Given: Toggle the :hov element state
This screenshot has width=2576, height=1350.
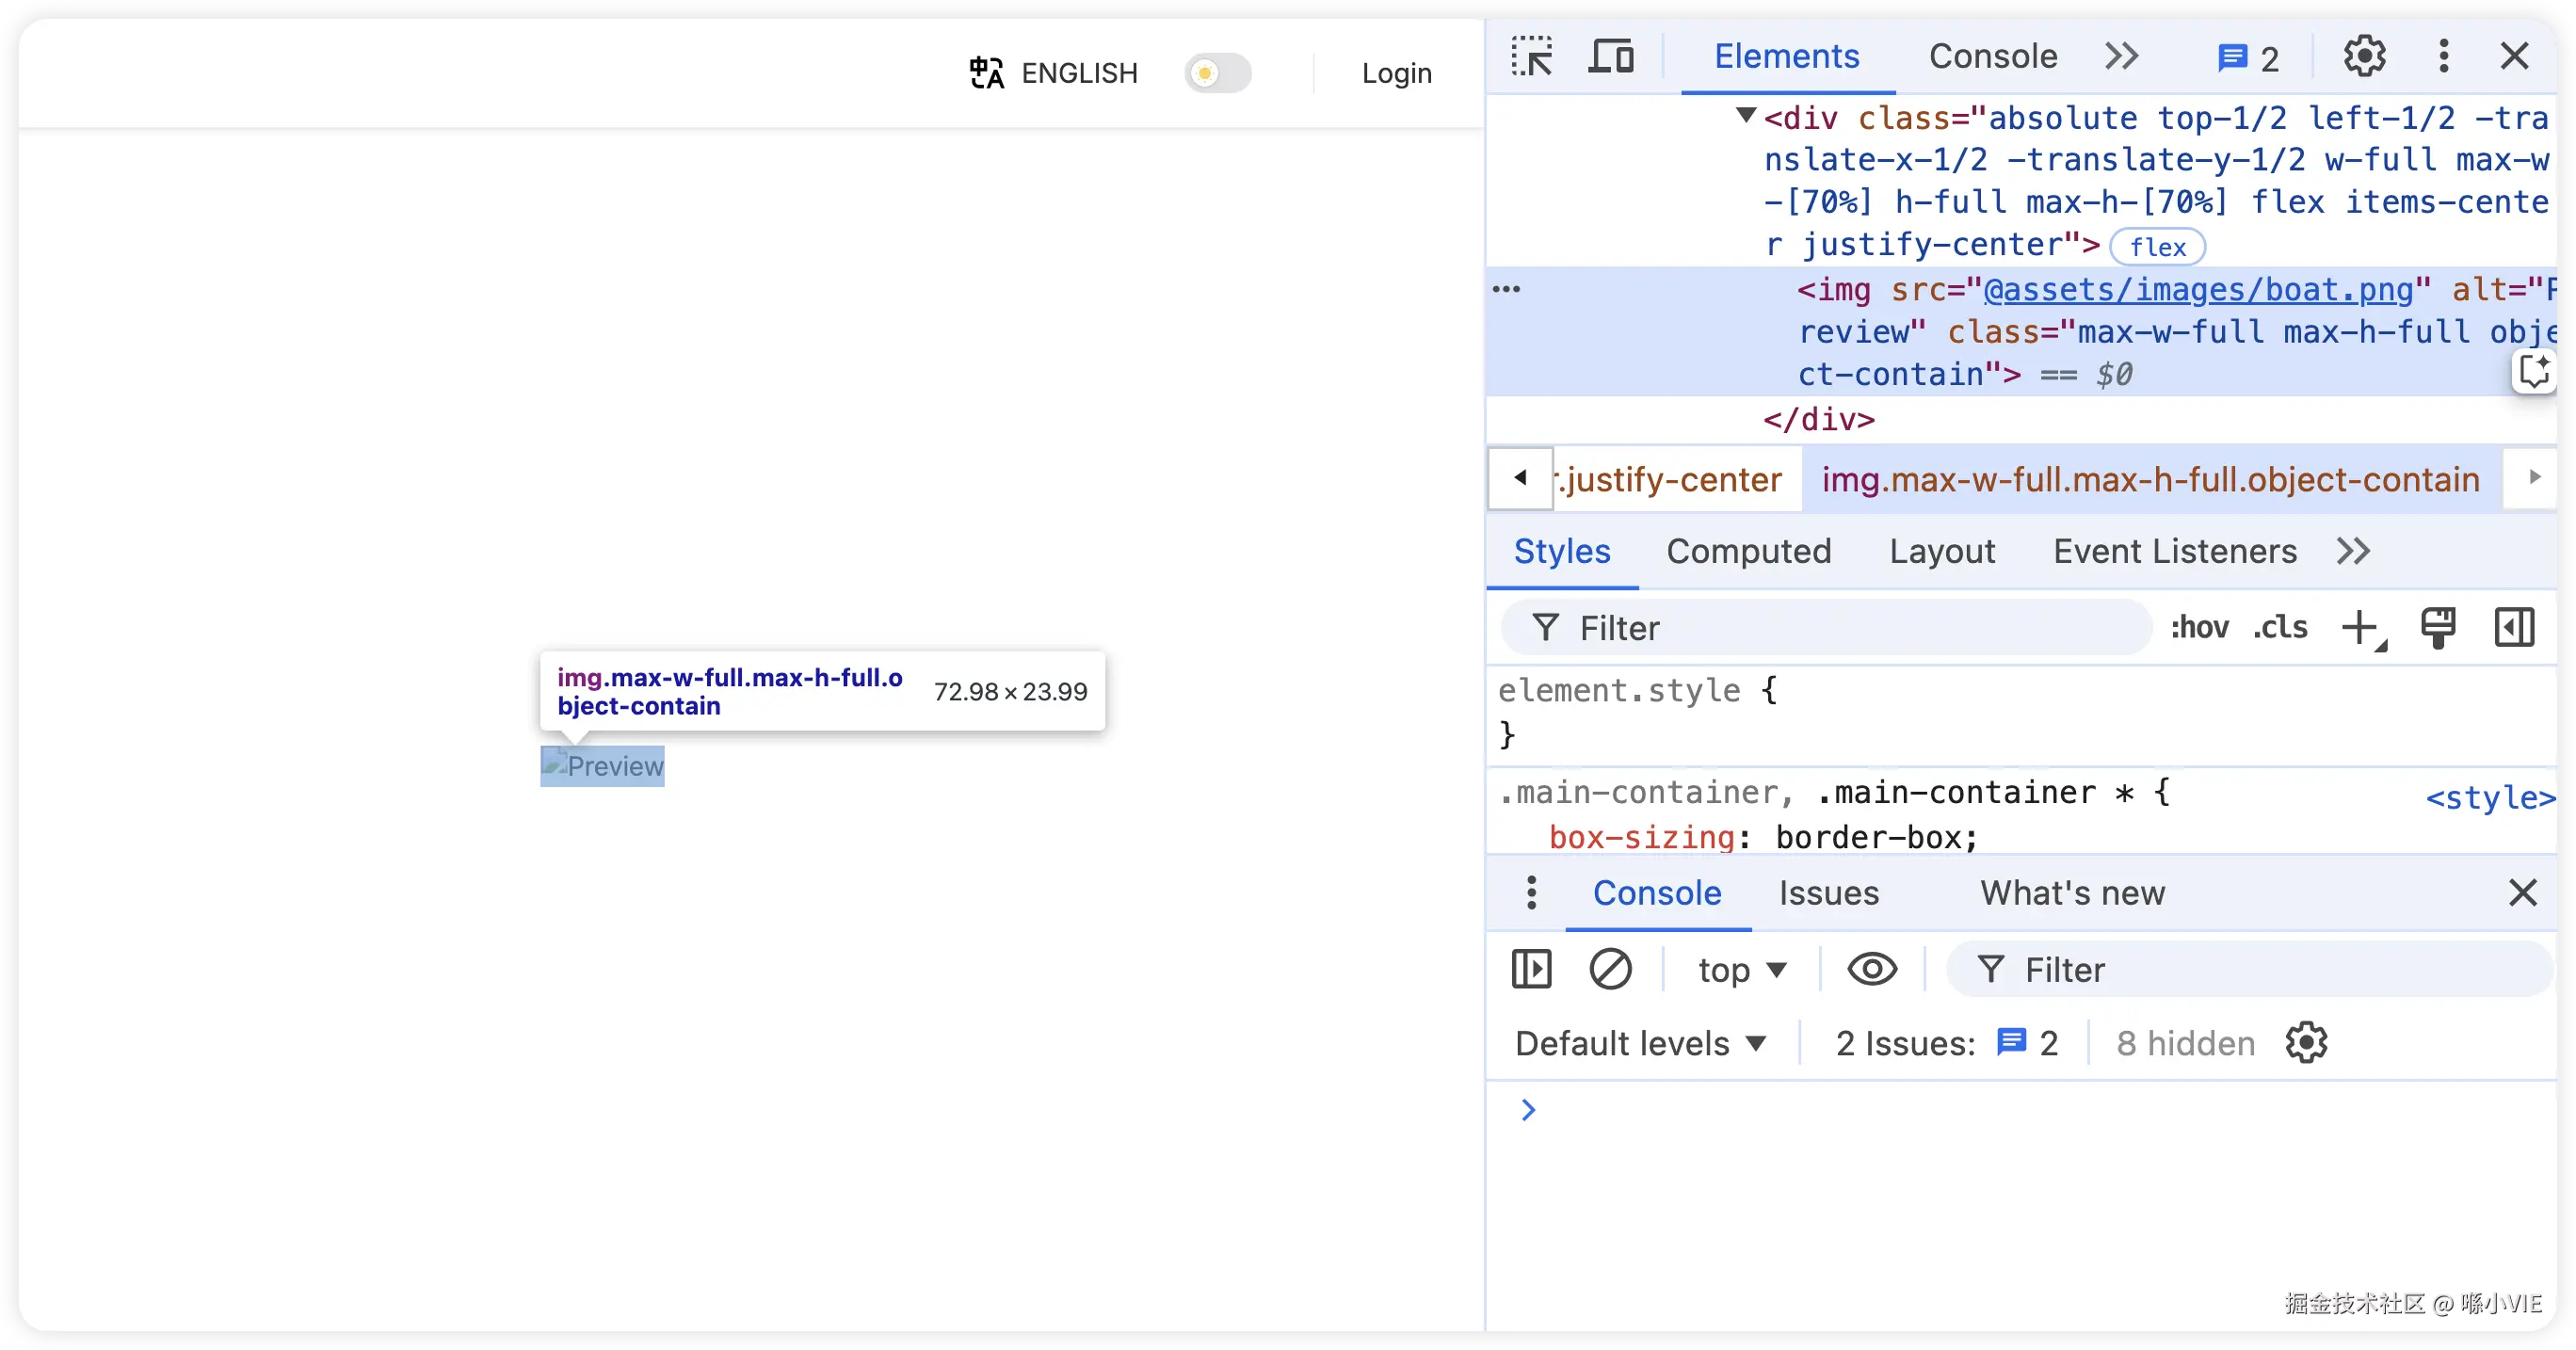Looking at the screenshot, I should coord(2199,628).
